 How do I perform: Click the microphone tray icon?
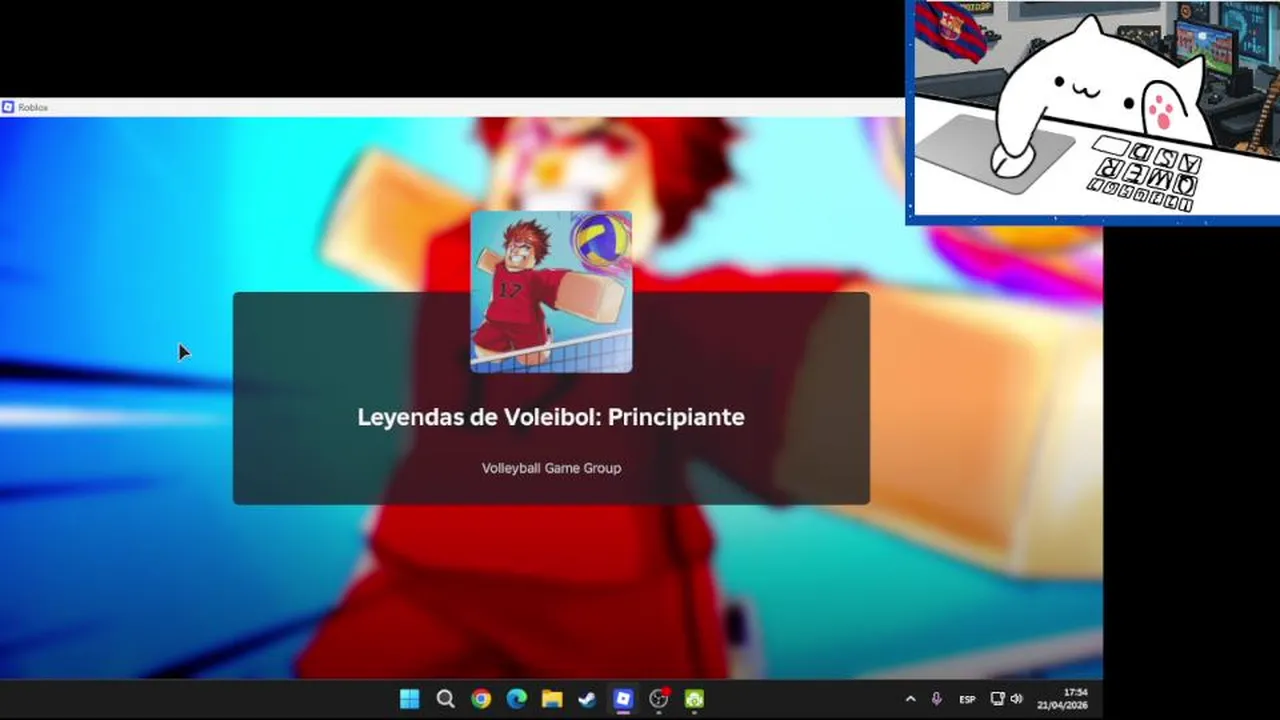937,699
